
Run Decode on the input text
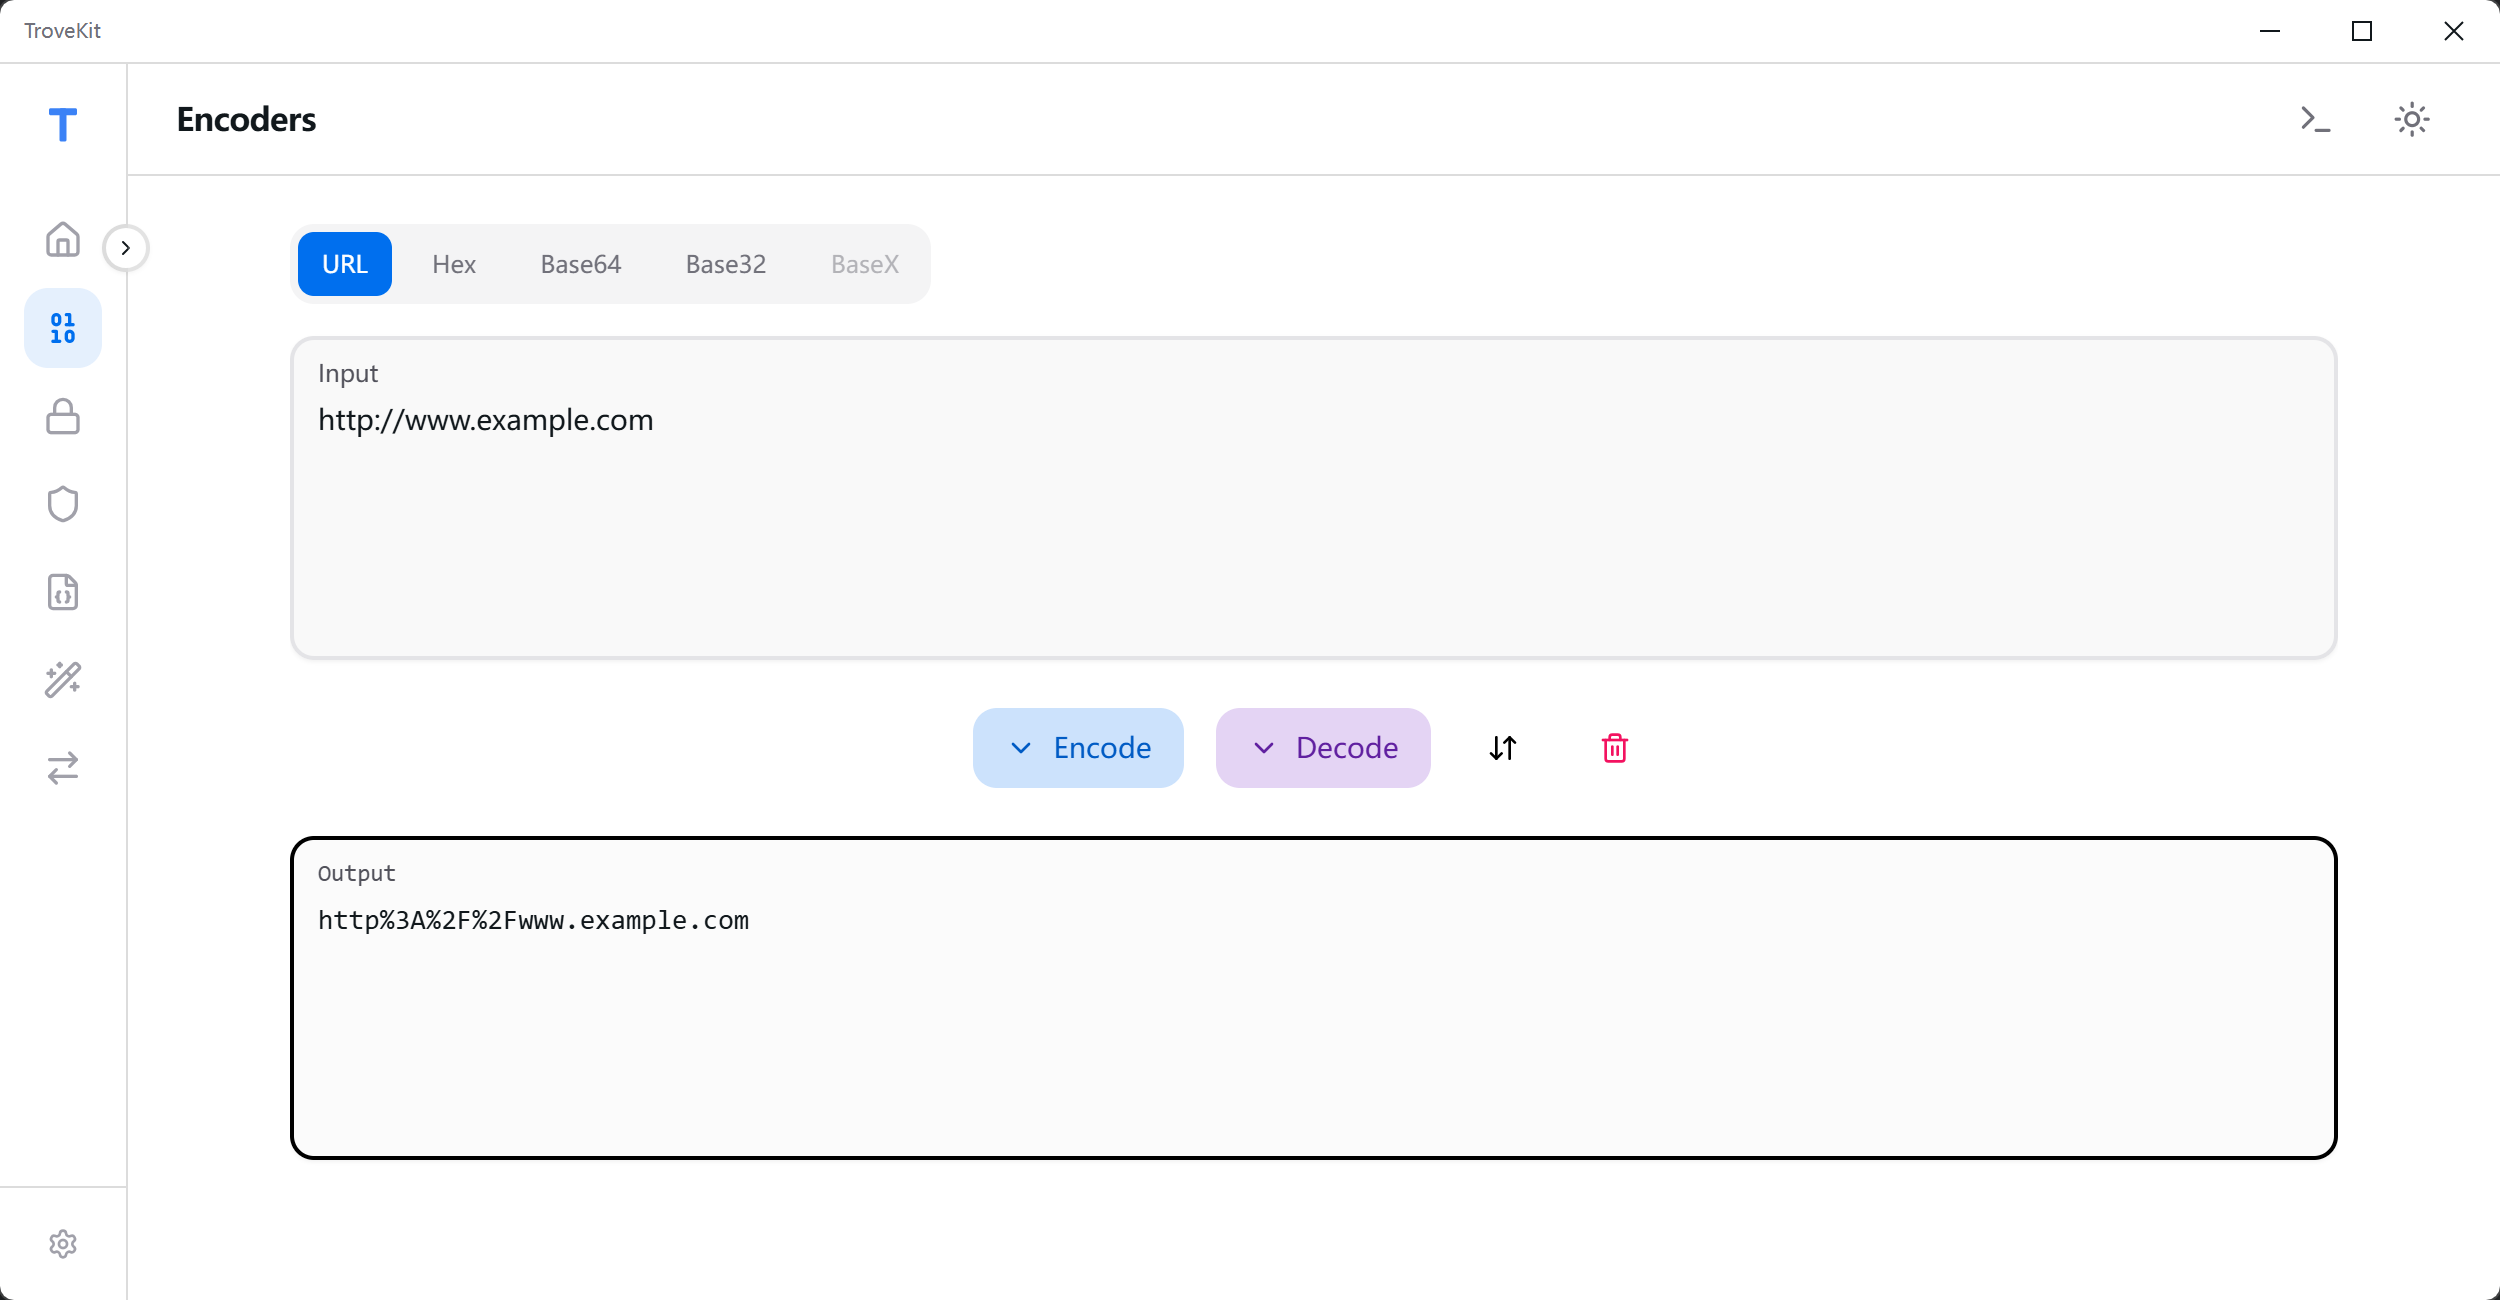pos(1346,747)
